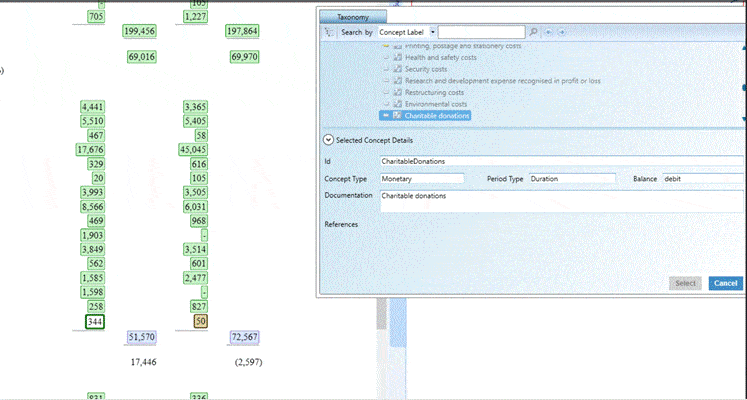Click the concept icon beside Restructuring costs
This screenshot has width=747, height=400.
click(397, 92)
